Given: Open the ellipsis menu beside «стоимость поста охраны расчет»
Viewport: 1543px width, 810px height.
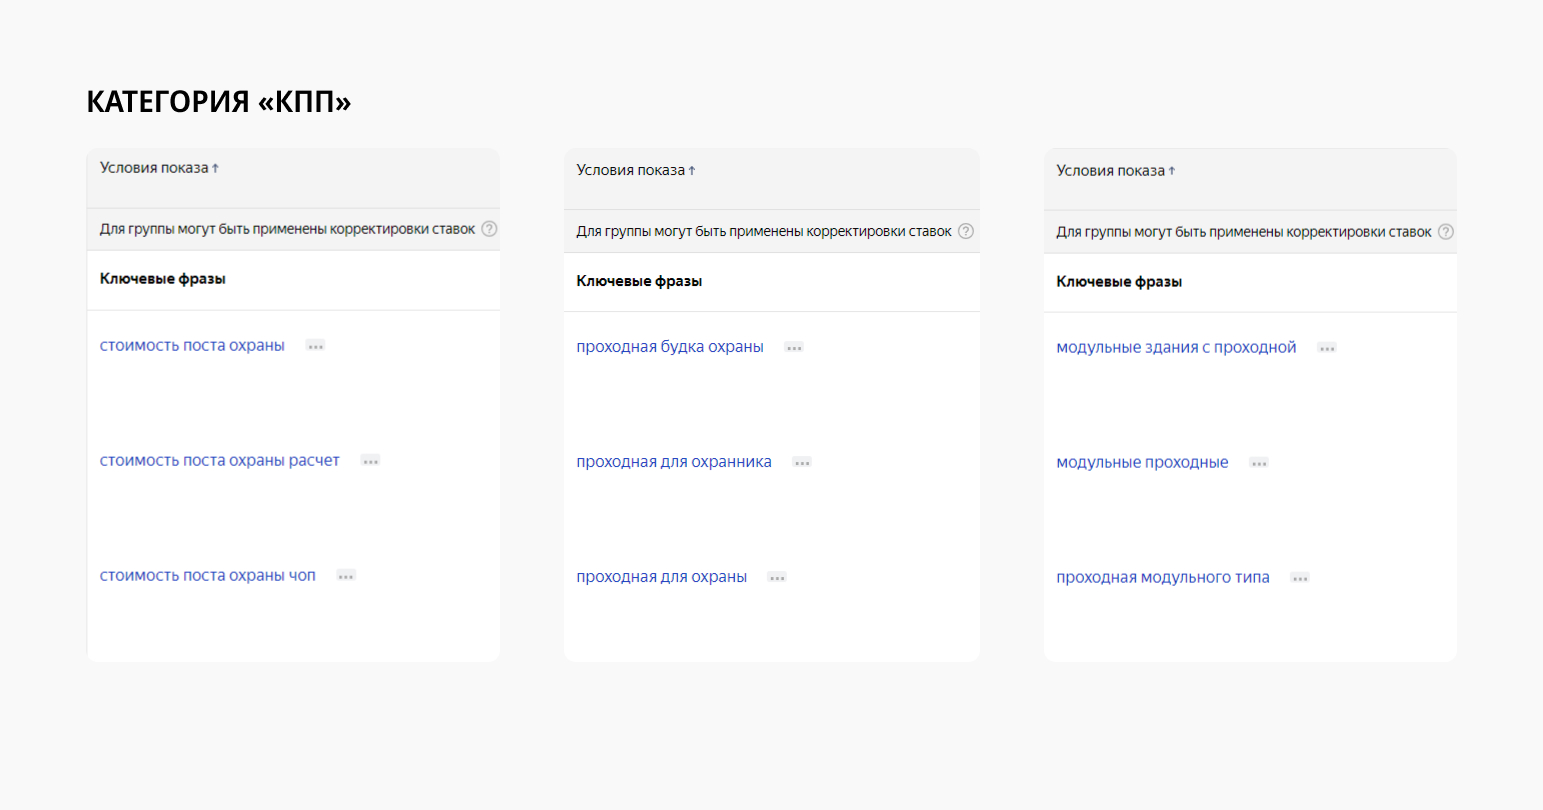Looking at the screenshot, I should pyautogui.click(x=370, y=461).
